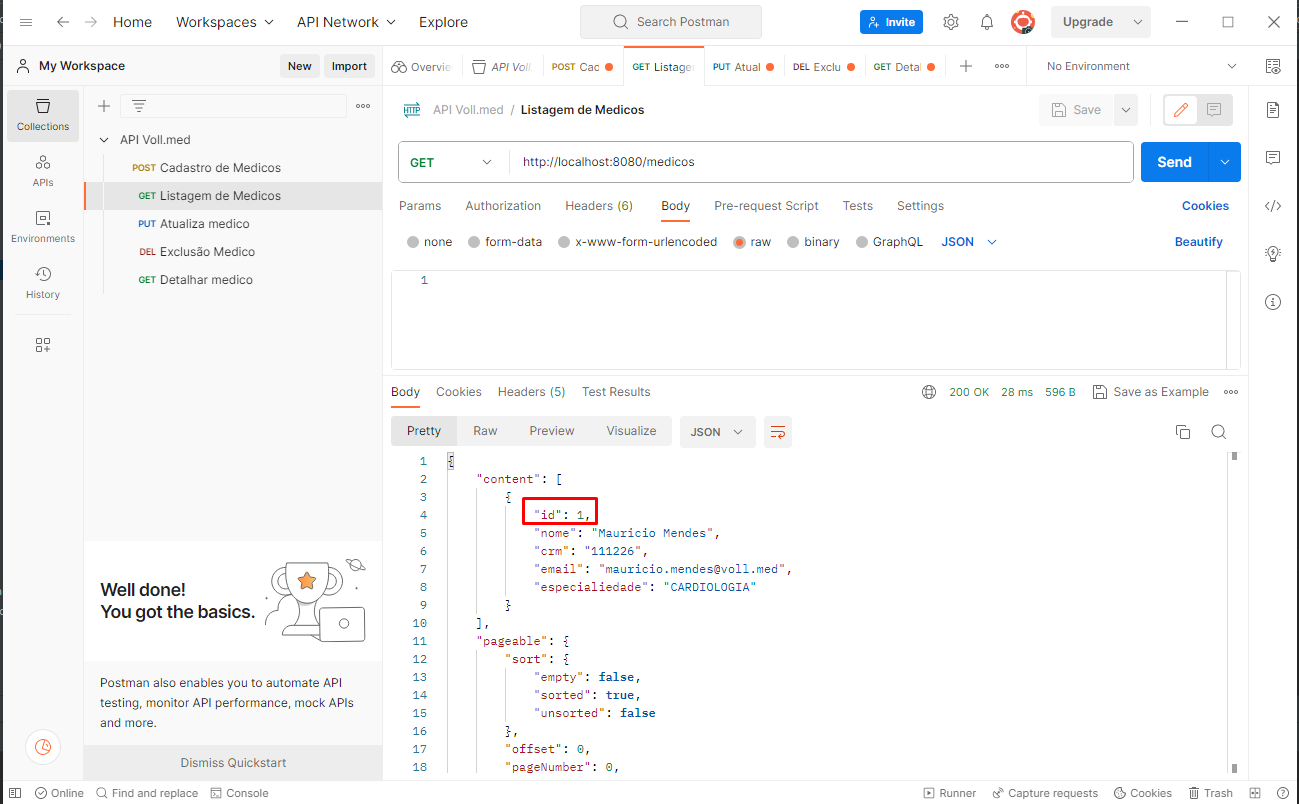1299x804 pixels.
Task: Go back with the left arrow
Action: click(63, 22)
